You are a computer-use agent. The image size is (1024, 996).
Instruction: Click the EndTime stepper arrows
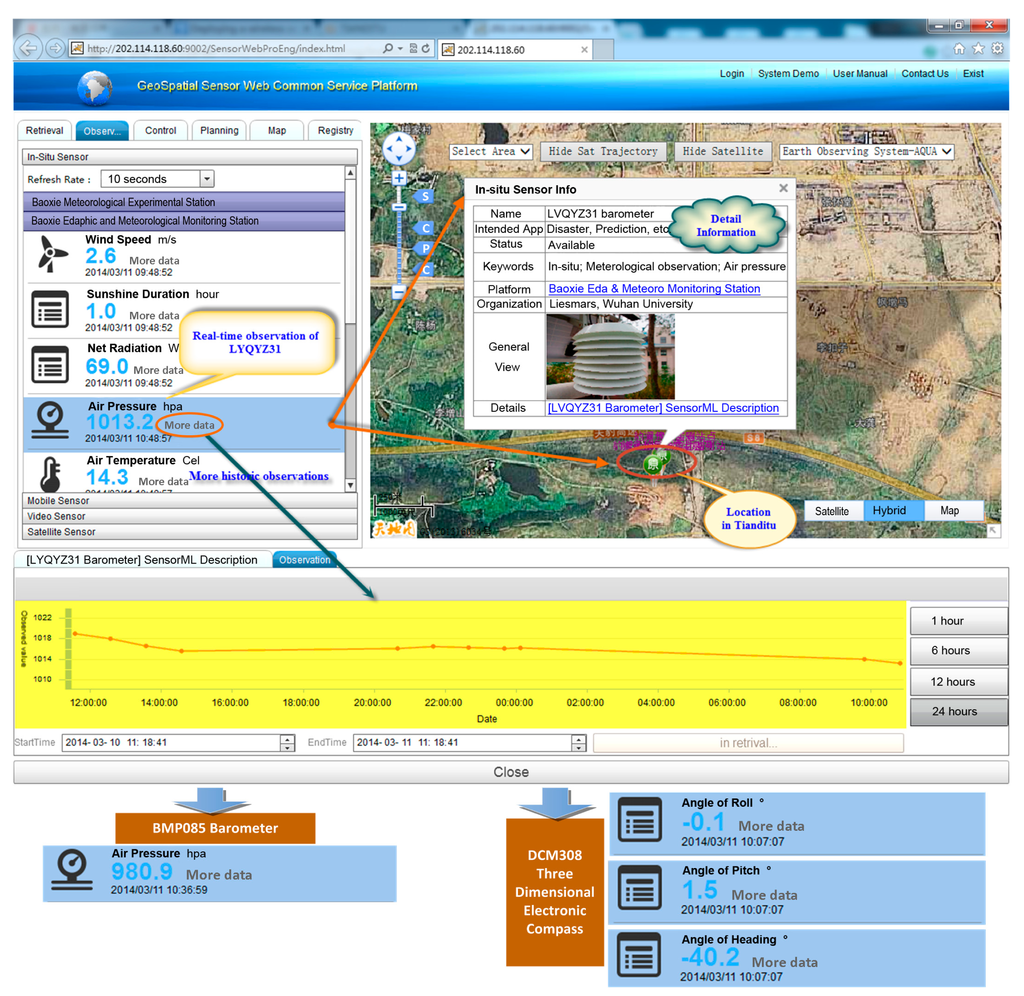579,743
